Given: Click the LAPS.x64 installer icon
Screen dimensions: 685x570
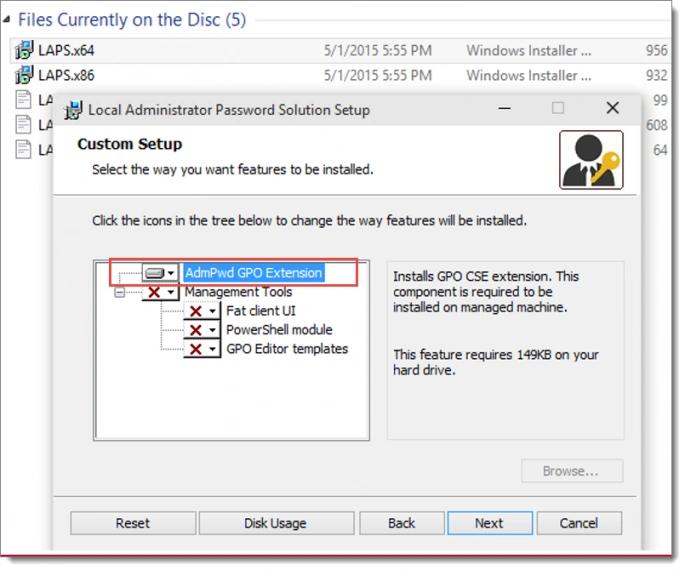Looking at the screenshot, I should [24, 50].
